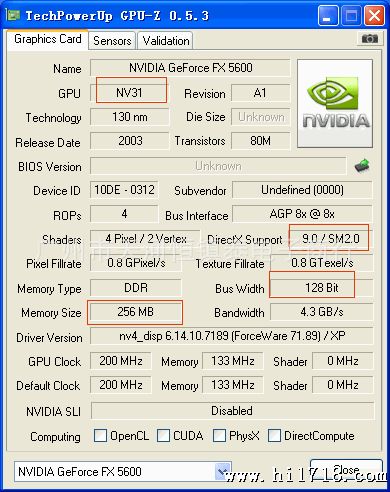Click the BIOS save chip icon

(362, 165)
